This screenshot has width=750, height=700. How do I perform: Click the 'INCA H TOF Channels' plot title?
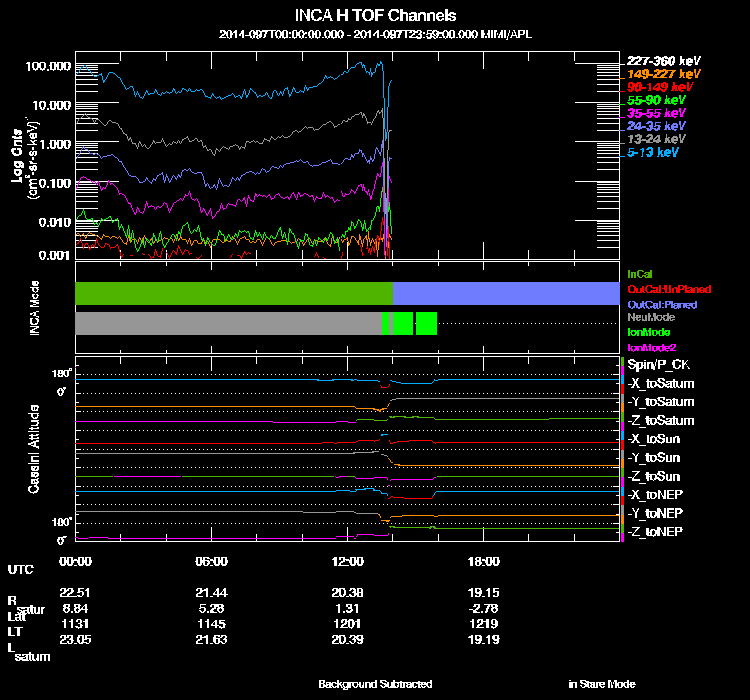click(375, 16)
